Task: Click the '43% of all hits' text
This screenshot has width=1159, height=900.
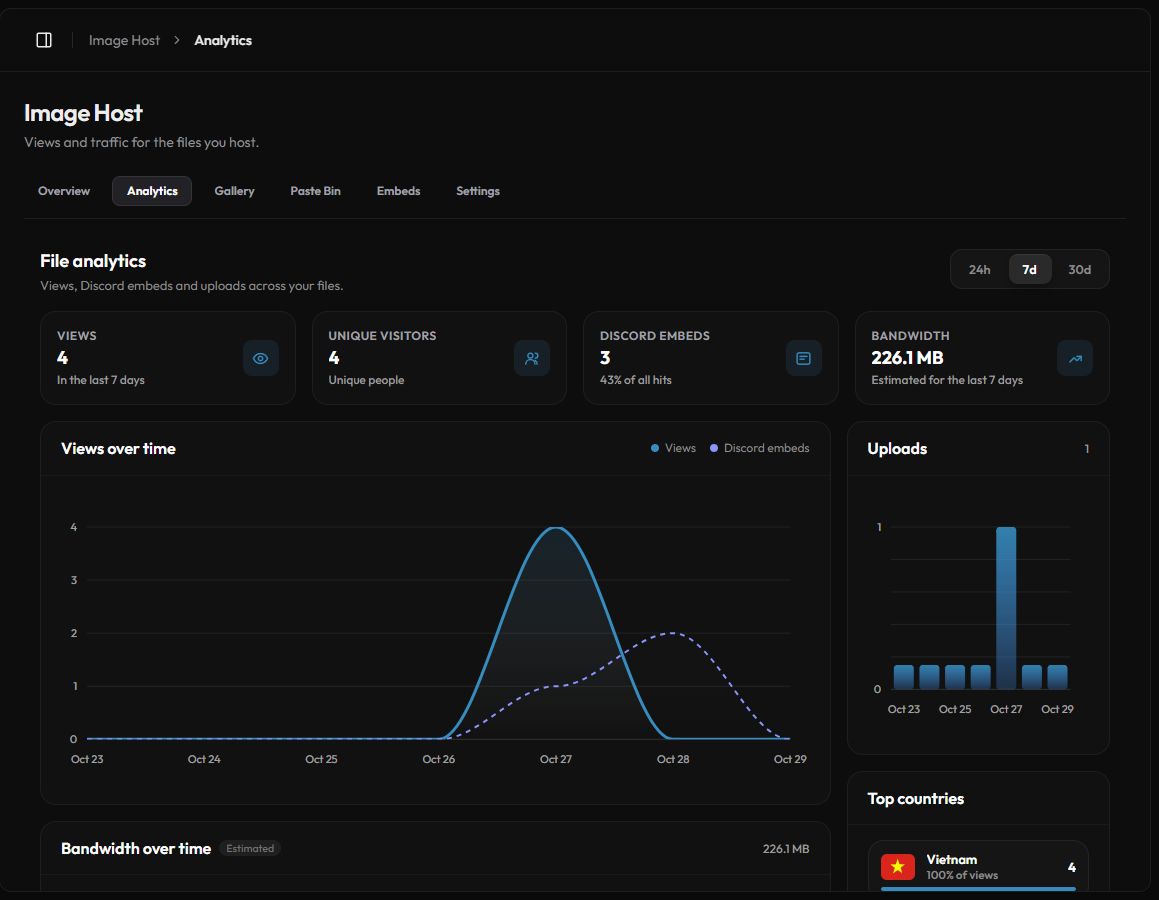Action: [x=636, y=380]
